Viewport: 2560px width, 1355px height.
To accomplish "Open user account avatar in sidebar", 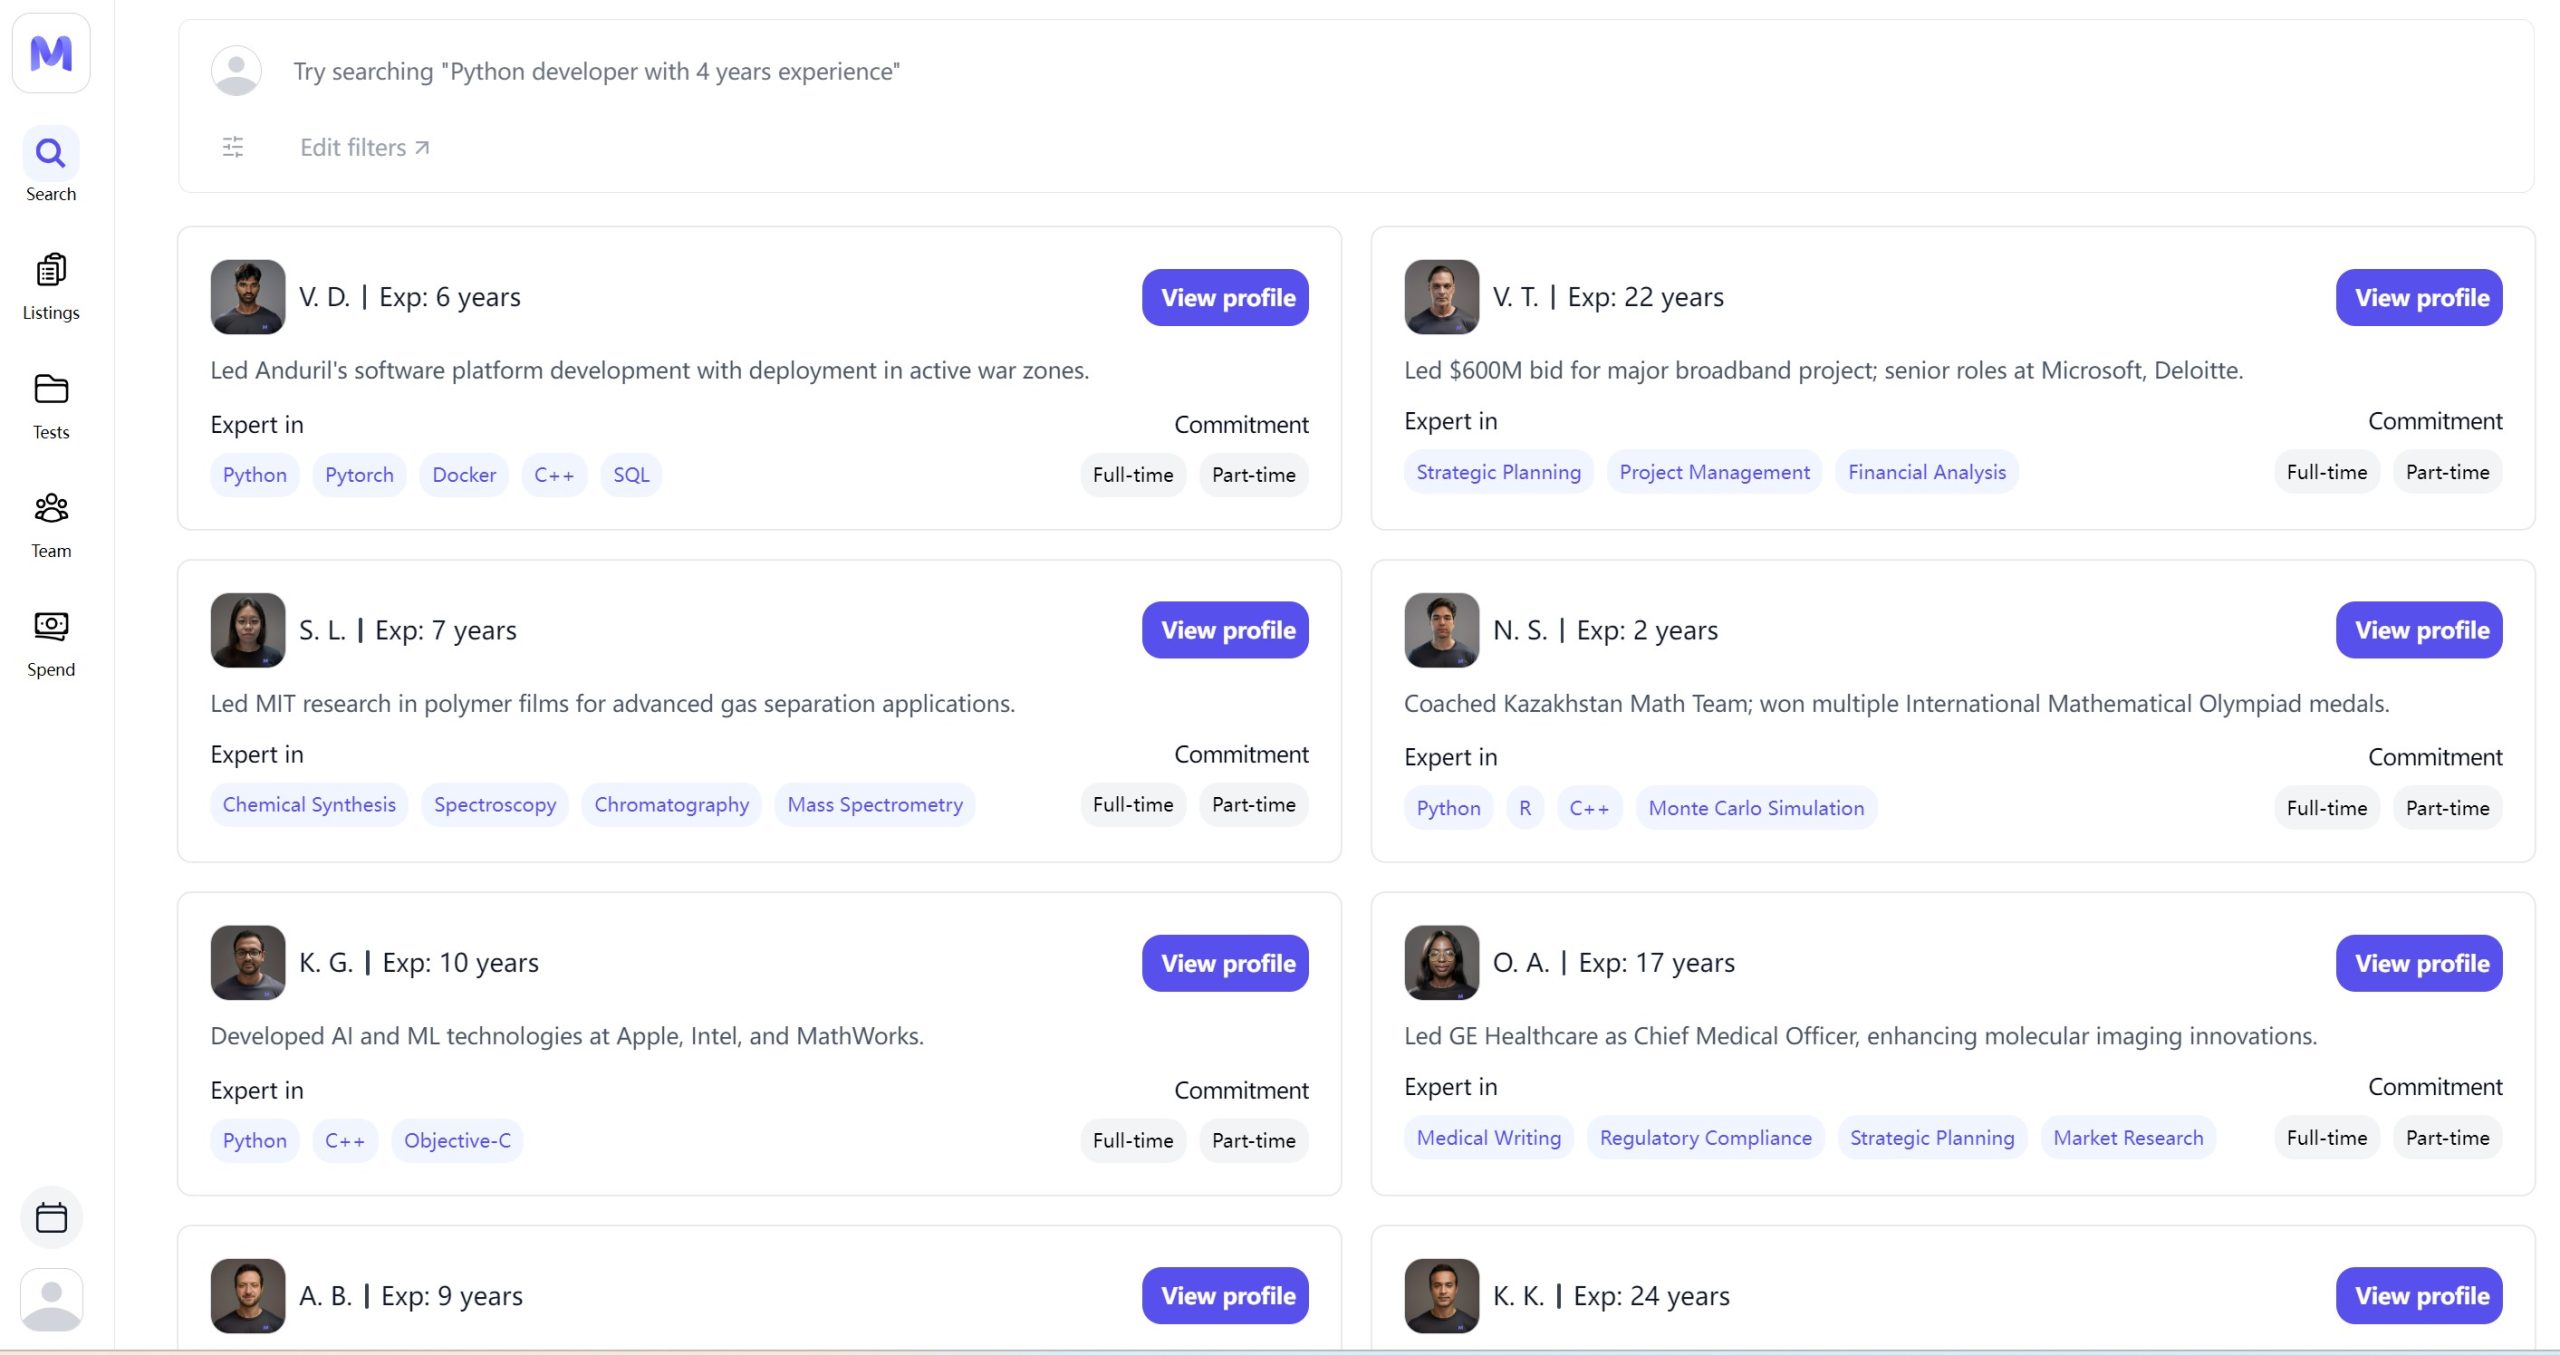I will [51, 1299].
